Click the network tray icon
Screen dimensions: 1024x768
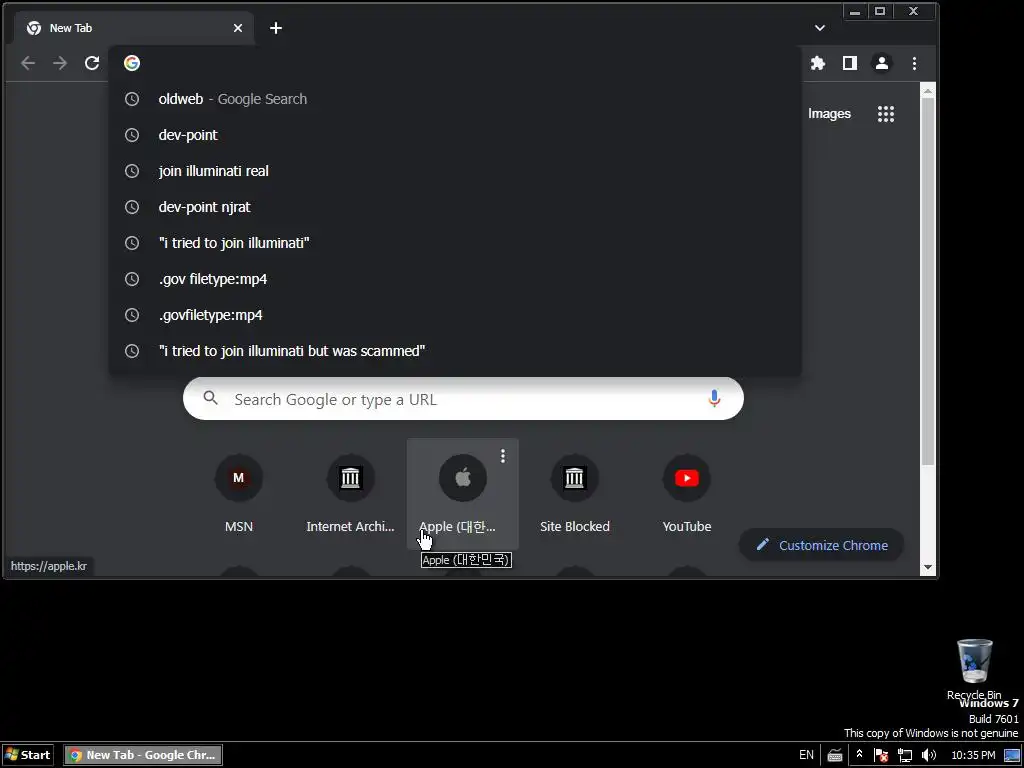pos(904,755)
